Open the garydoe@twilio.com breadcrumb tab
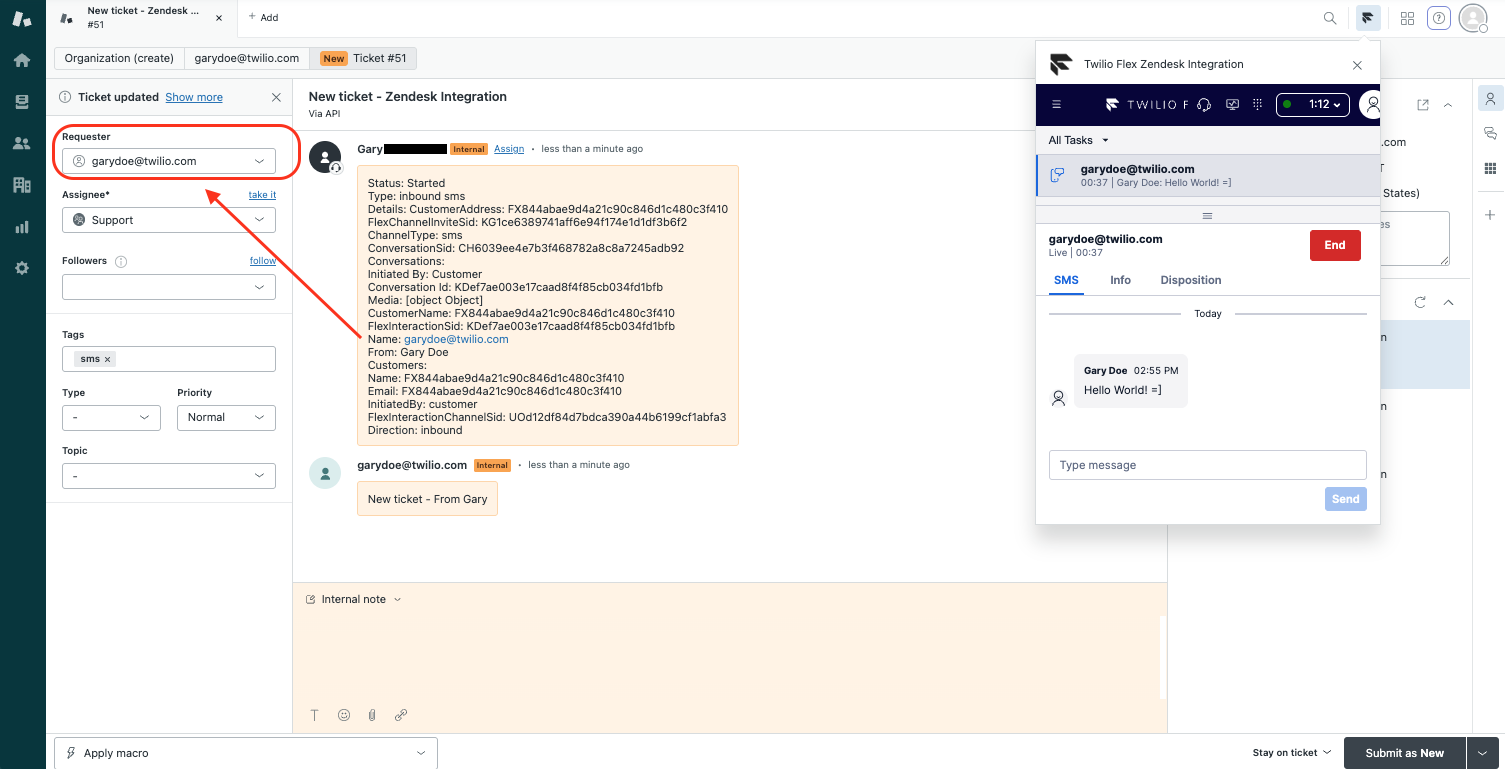Screen dimensions: 1505x769 247,58
